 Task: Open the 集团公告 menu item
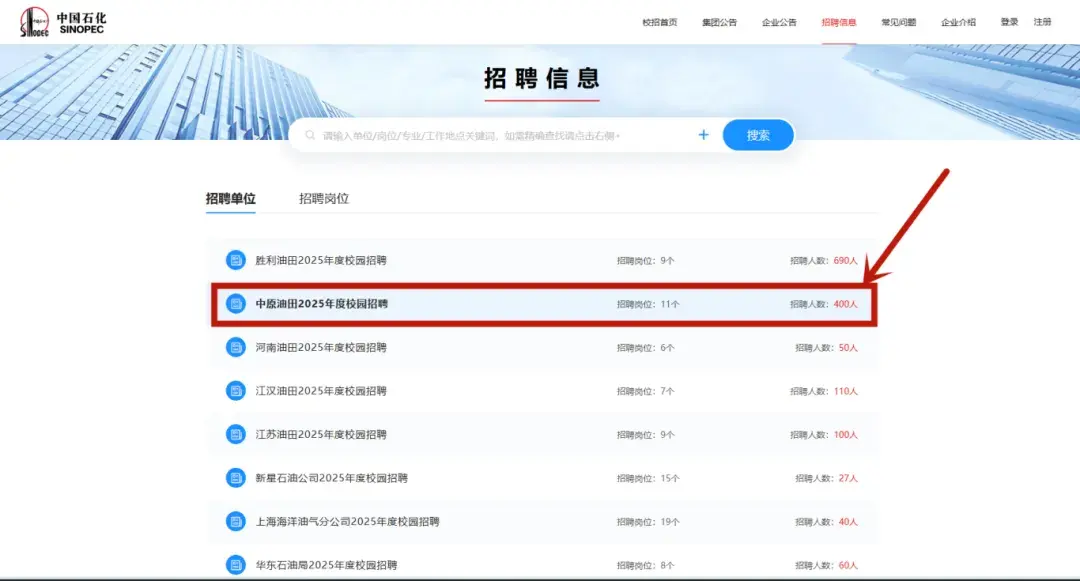[x=720, y=21]
